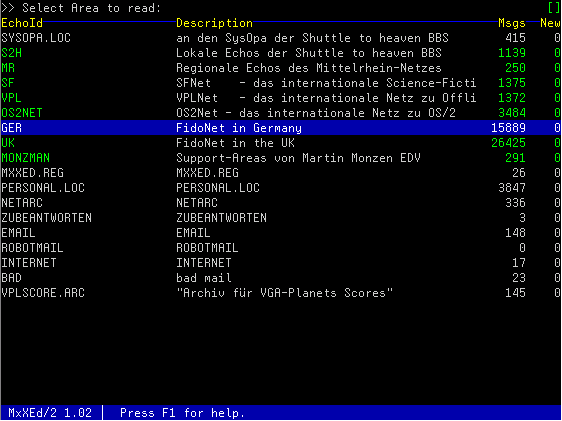Click the 'Select Area to read:' prompt
562x421 pixels.
92,8
